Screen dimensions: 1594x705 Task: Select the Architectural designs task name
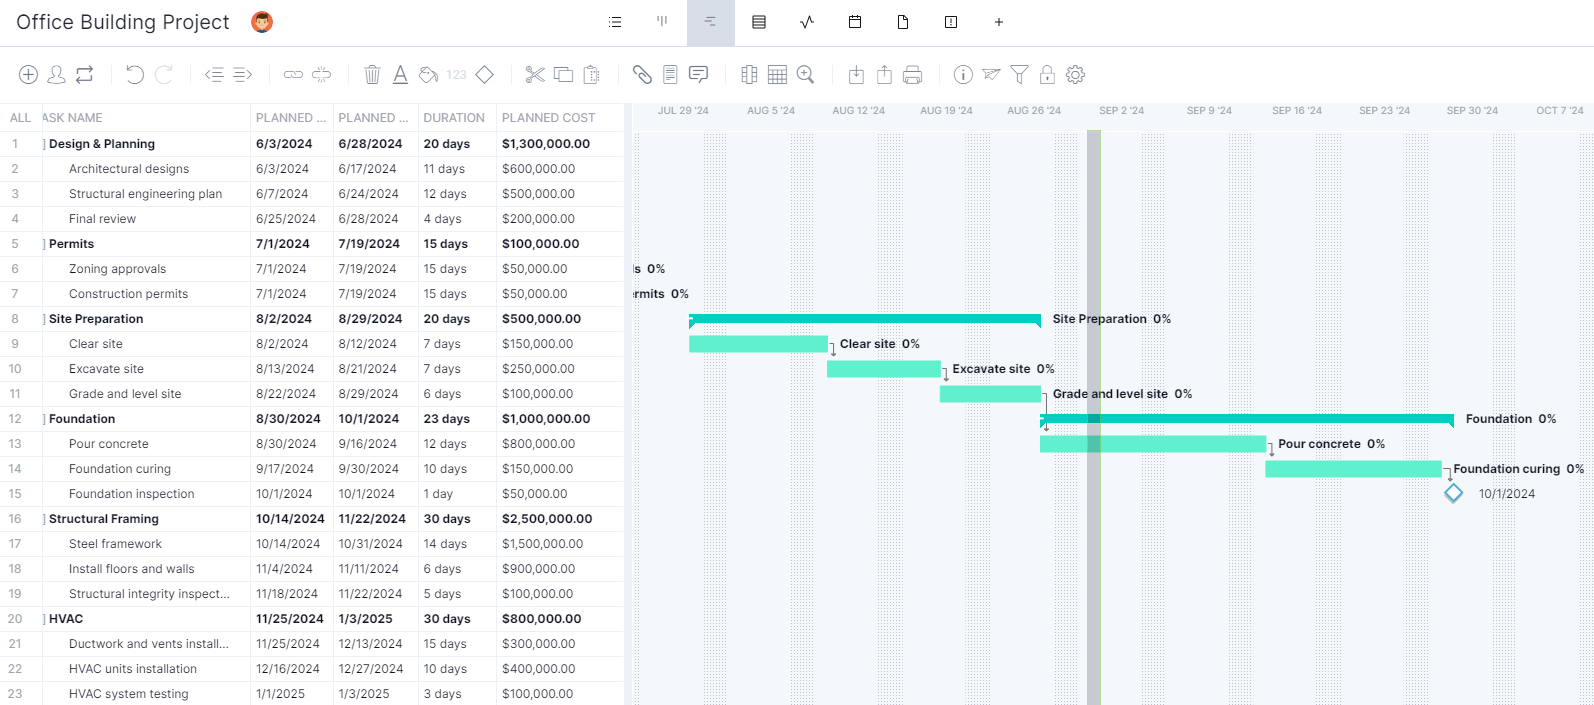tap(129, 169)
